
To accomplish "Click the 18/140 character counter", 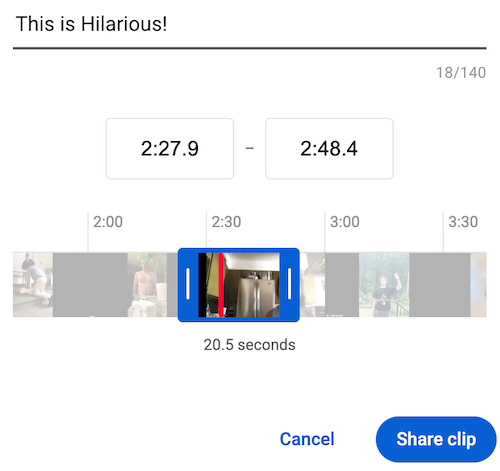I will pos(461,73).
